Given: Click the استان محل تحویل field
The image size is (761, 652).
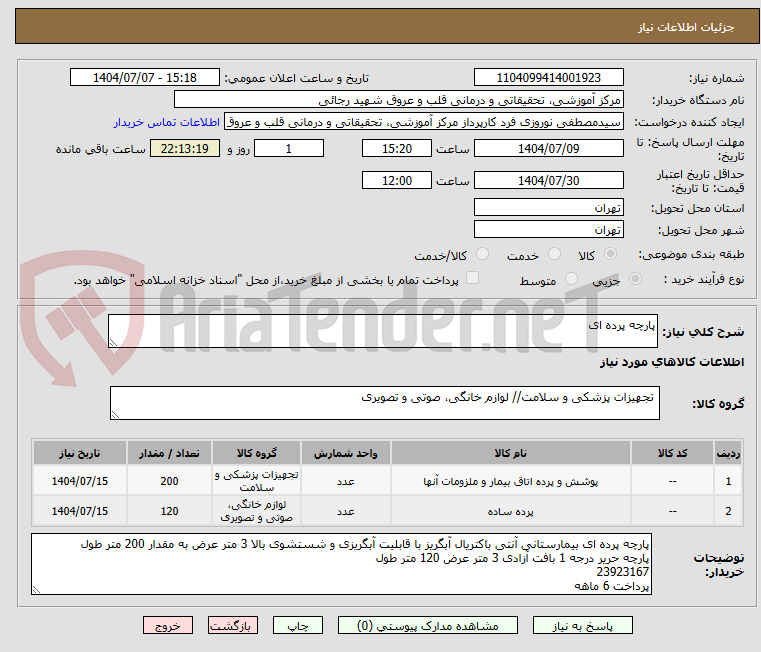Looking at the screenshot, I should 548,208.
